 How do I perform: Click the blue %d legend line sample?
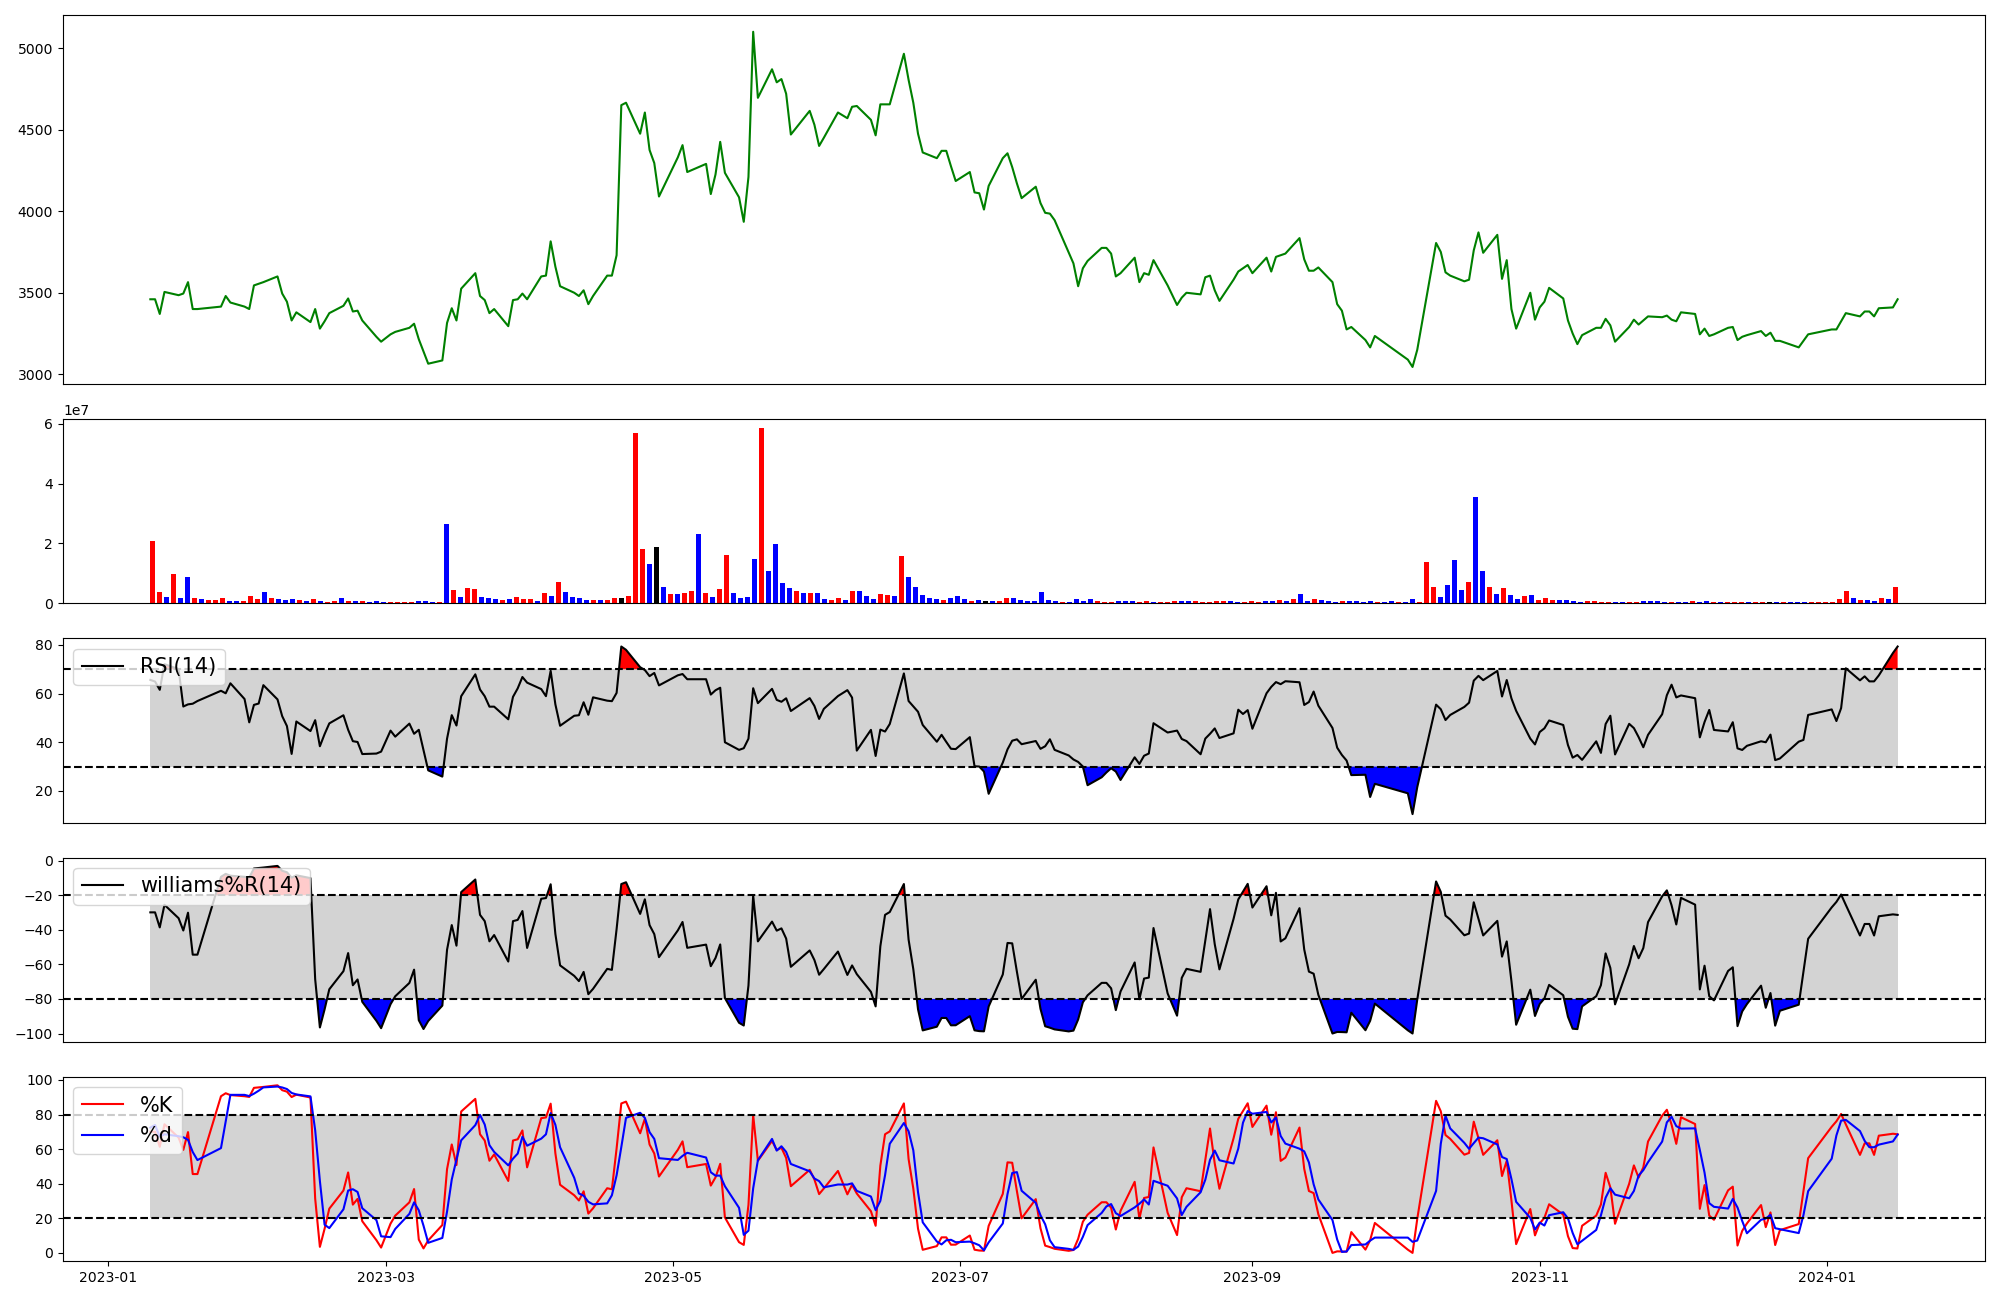coord(103,1135)
